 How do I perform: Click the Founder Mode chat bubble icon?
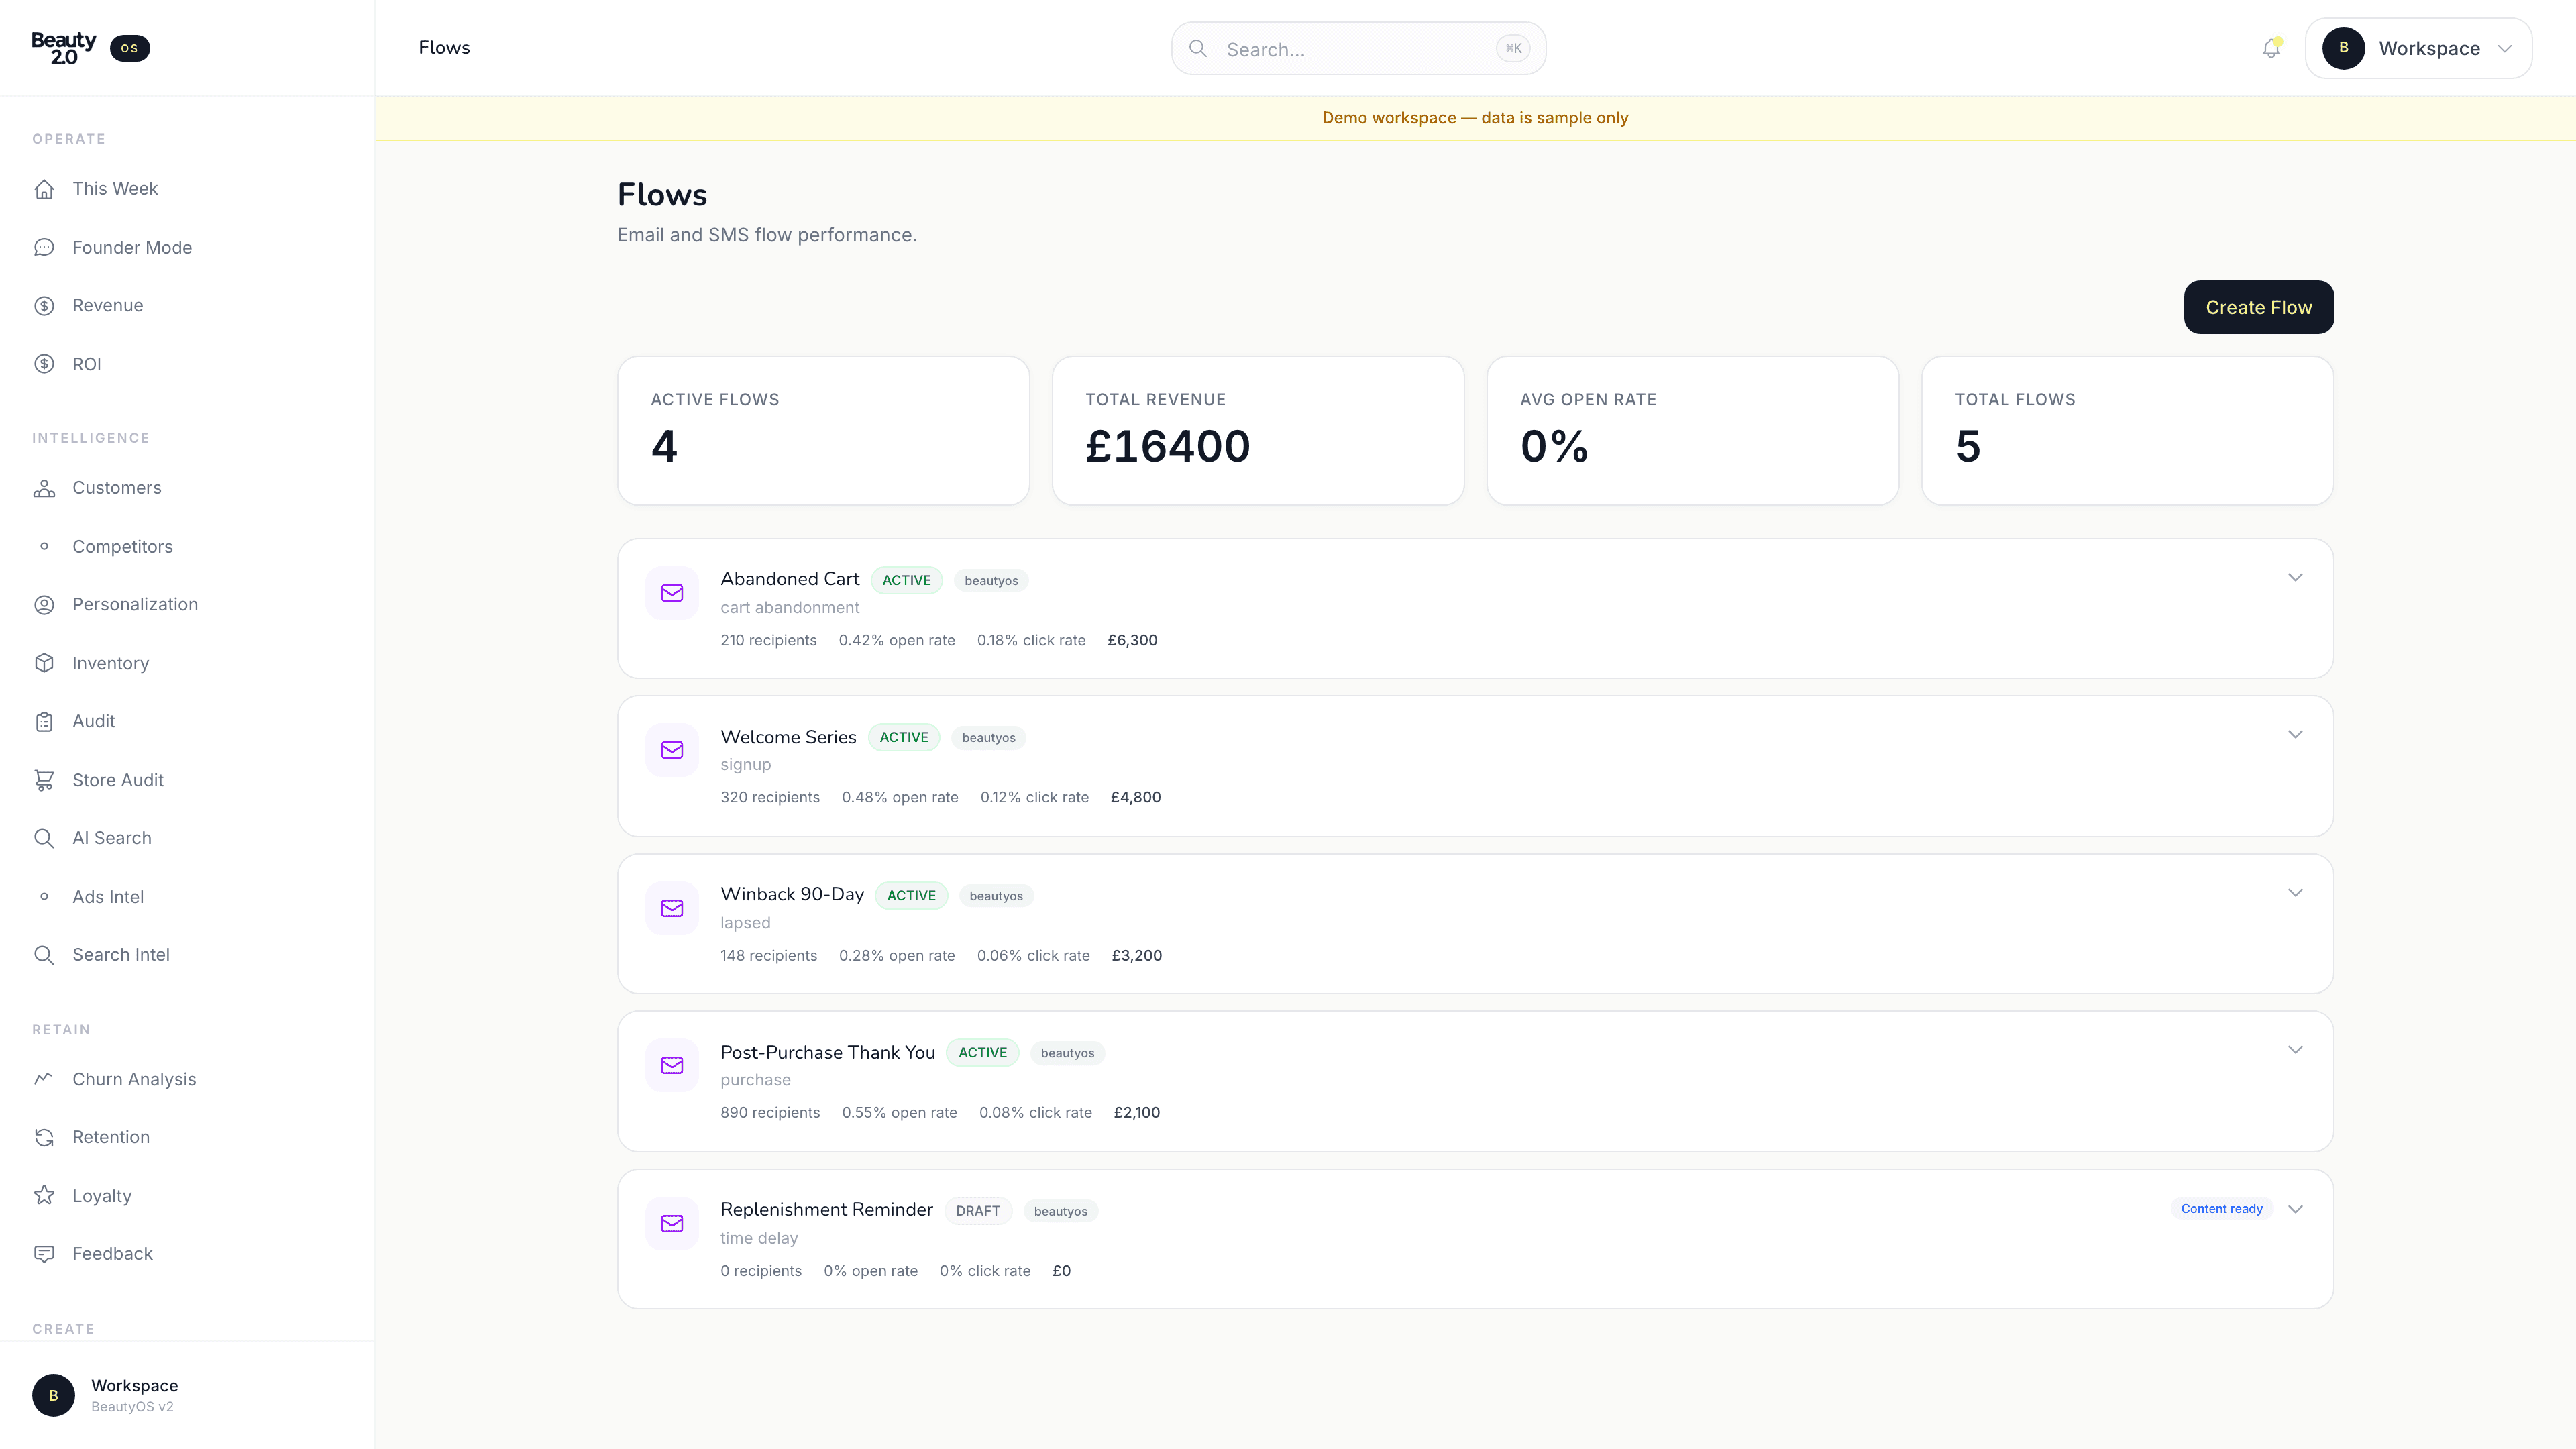tap(44, 247)
